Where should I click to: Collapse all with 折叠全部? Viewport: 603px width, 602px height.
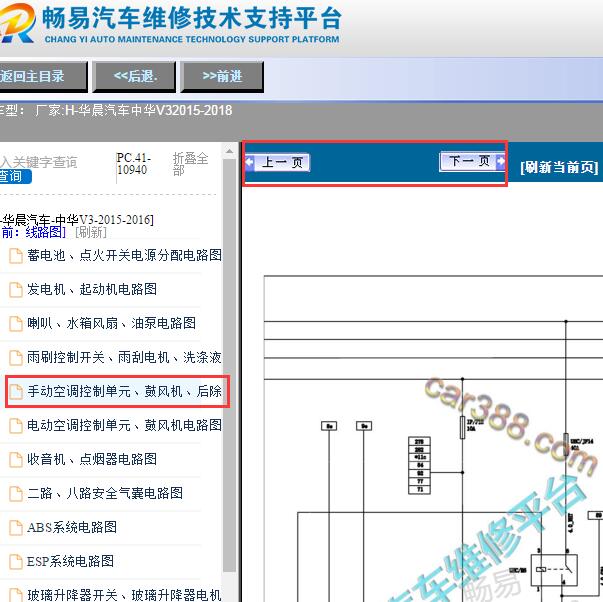[x=190, y=164]
